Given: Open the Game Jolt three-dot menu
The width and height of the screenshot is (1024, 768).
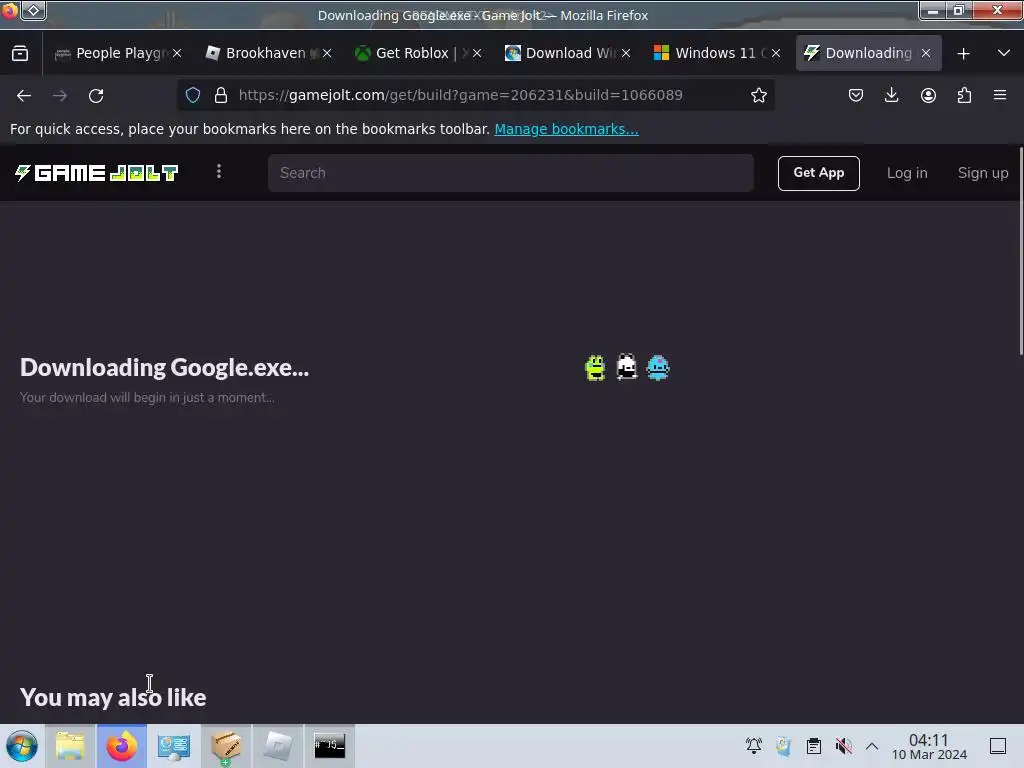Looking at the screenshot, I should [x=219, y=172].
